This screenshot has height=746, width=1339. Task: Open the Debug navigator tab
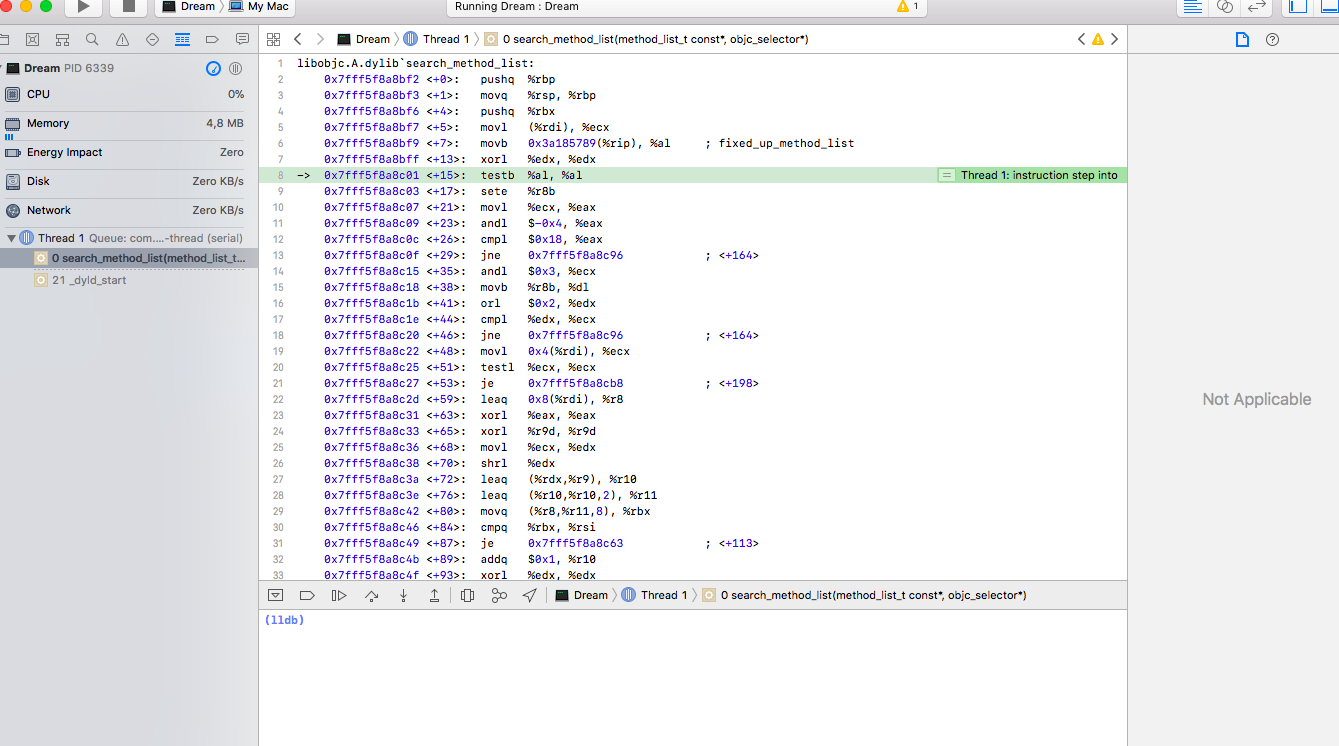(x=182, y=39)
